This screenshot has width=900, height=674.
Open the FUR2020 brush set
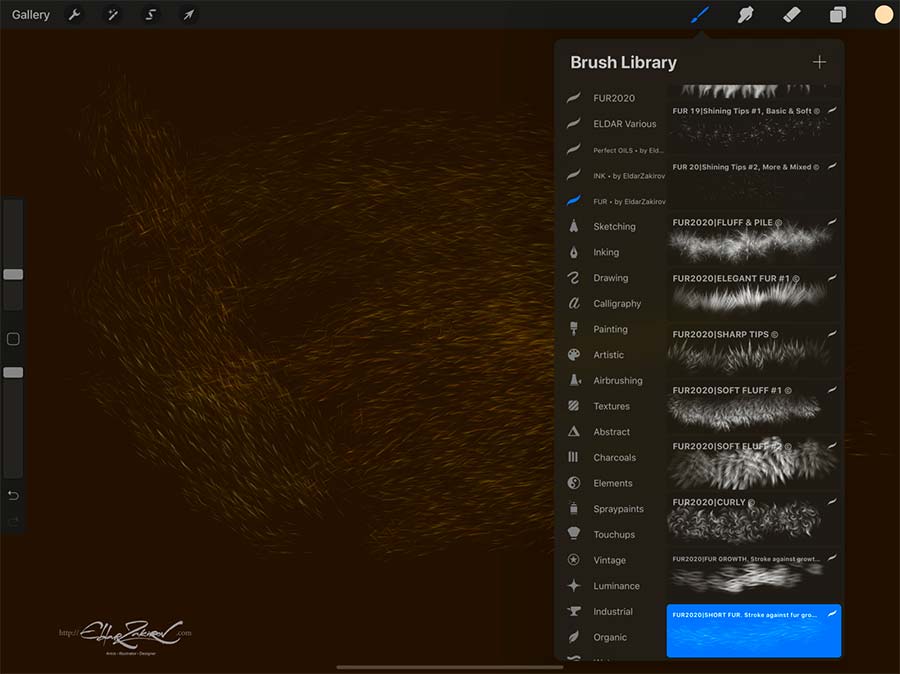614,98
